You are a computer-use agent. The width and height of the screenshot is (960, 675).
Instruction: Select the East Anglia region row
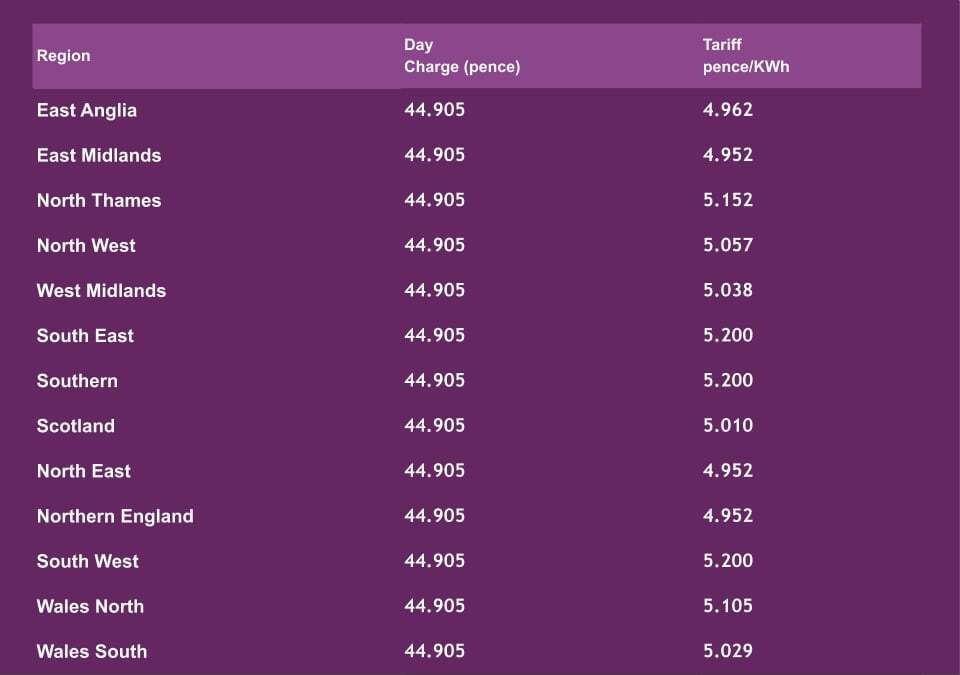[87, 110]
